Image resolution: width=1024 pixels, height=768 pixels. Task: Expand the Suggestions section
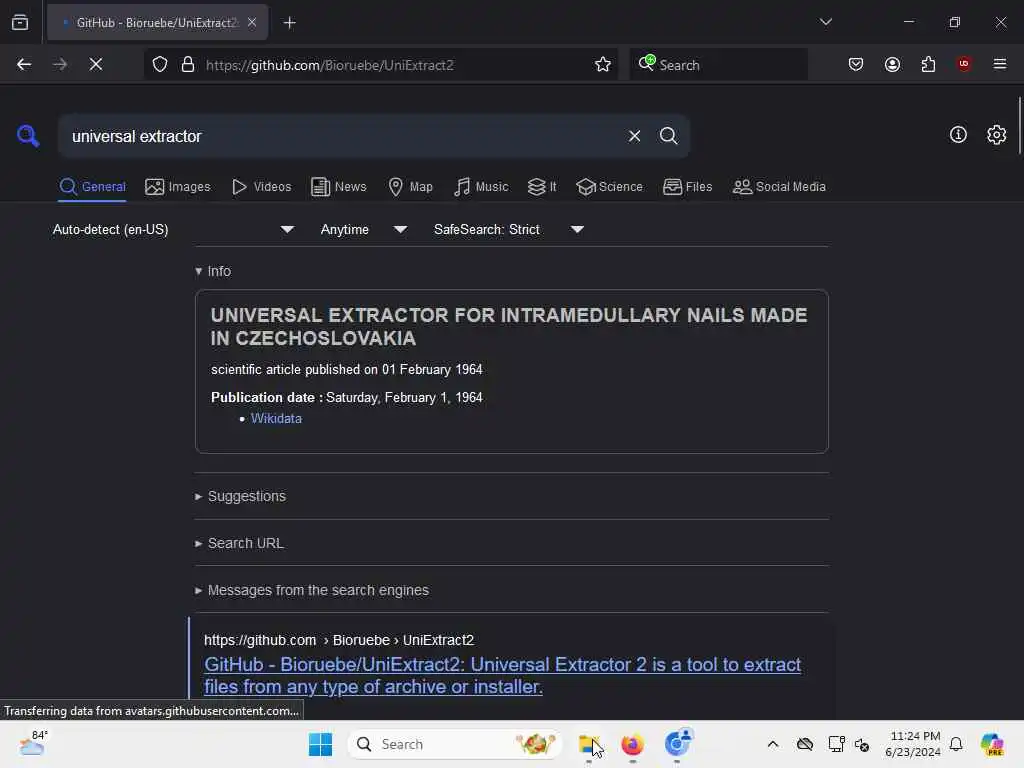(x=240, y=496)
